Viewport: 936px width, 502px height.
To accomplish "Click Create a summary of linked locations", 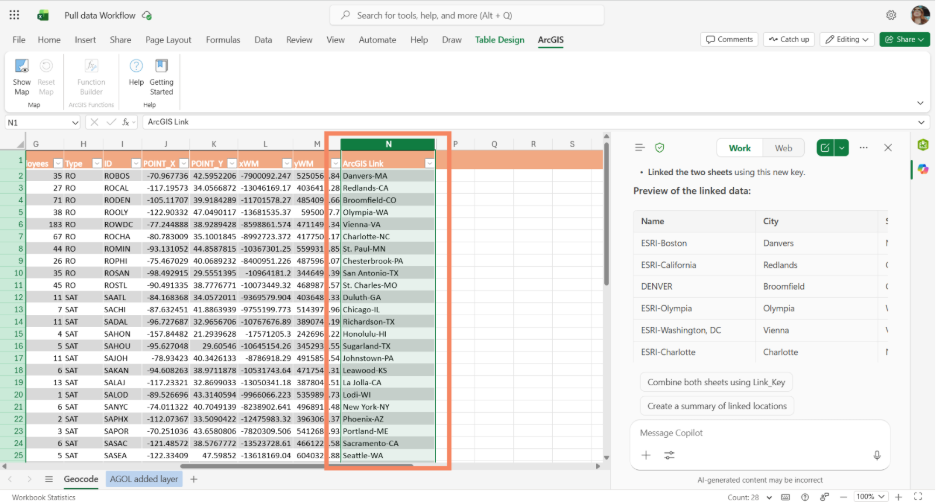I will [x=717, y=406].
